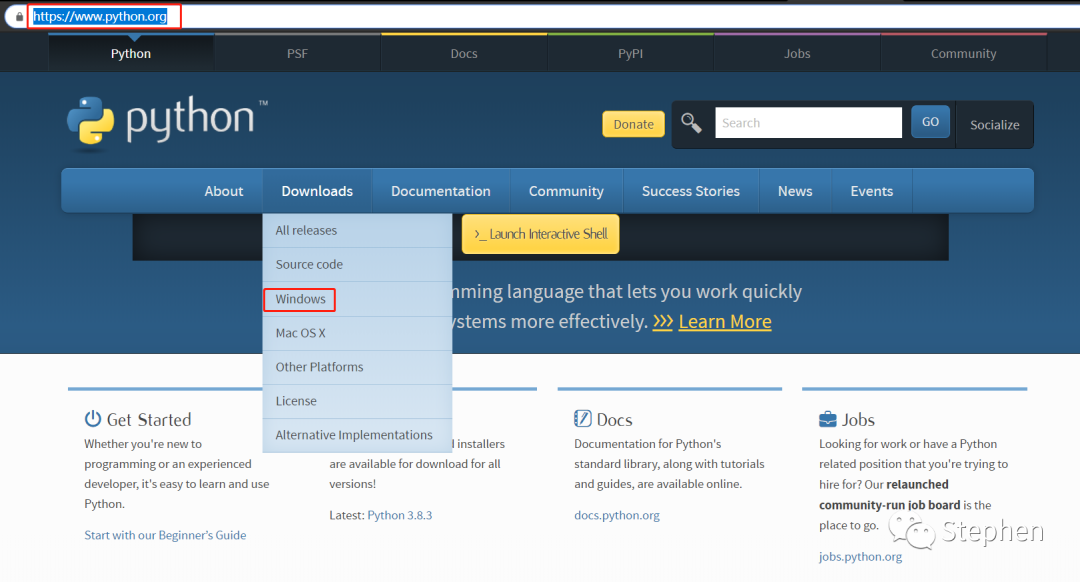
Task: Choose Alternative Implementations from dropdown
Action: 357,435
